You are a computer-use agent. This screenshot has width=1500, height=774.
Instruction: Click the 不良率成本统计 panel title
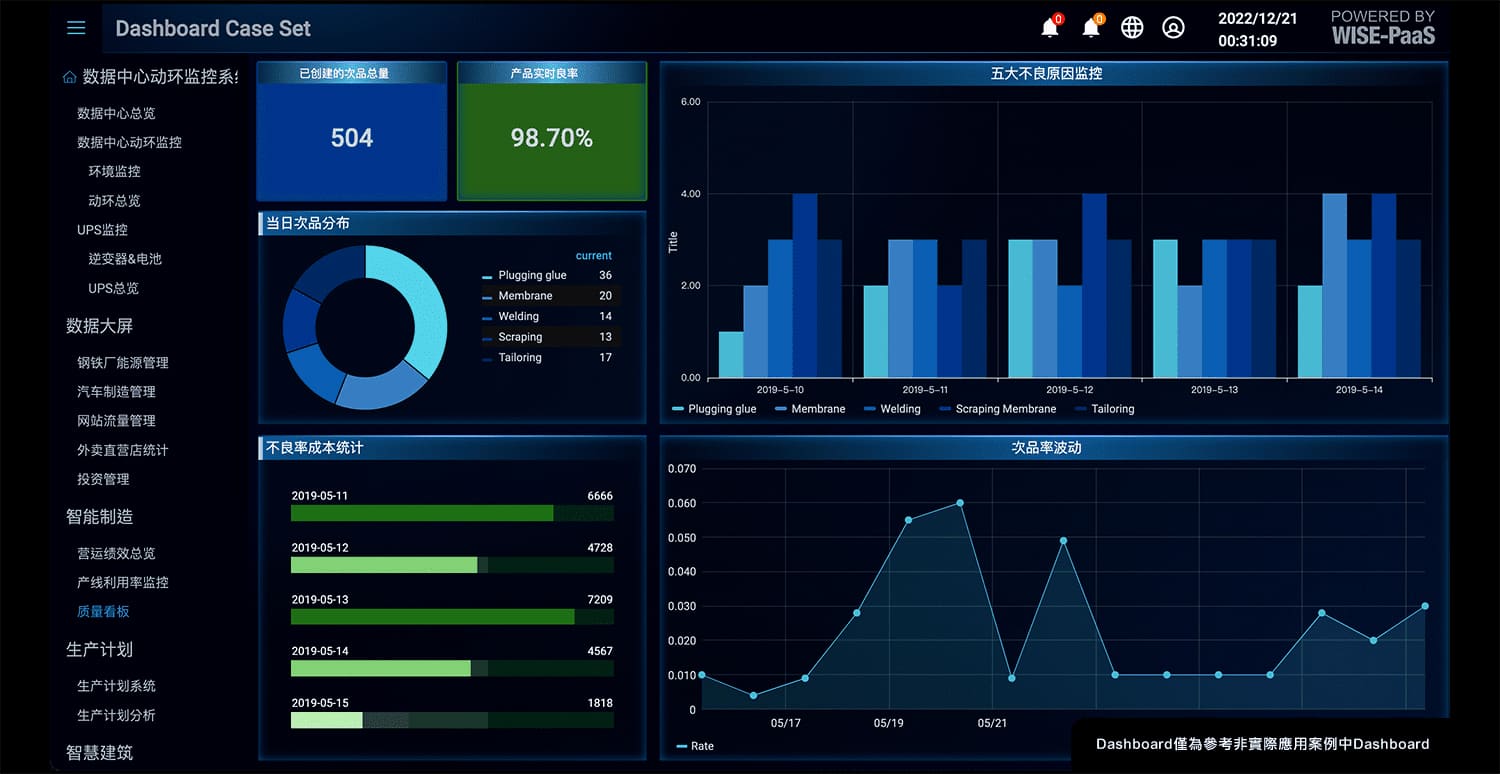click(x=315, y=448)
